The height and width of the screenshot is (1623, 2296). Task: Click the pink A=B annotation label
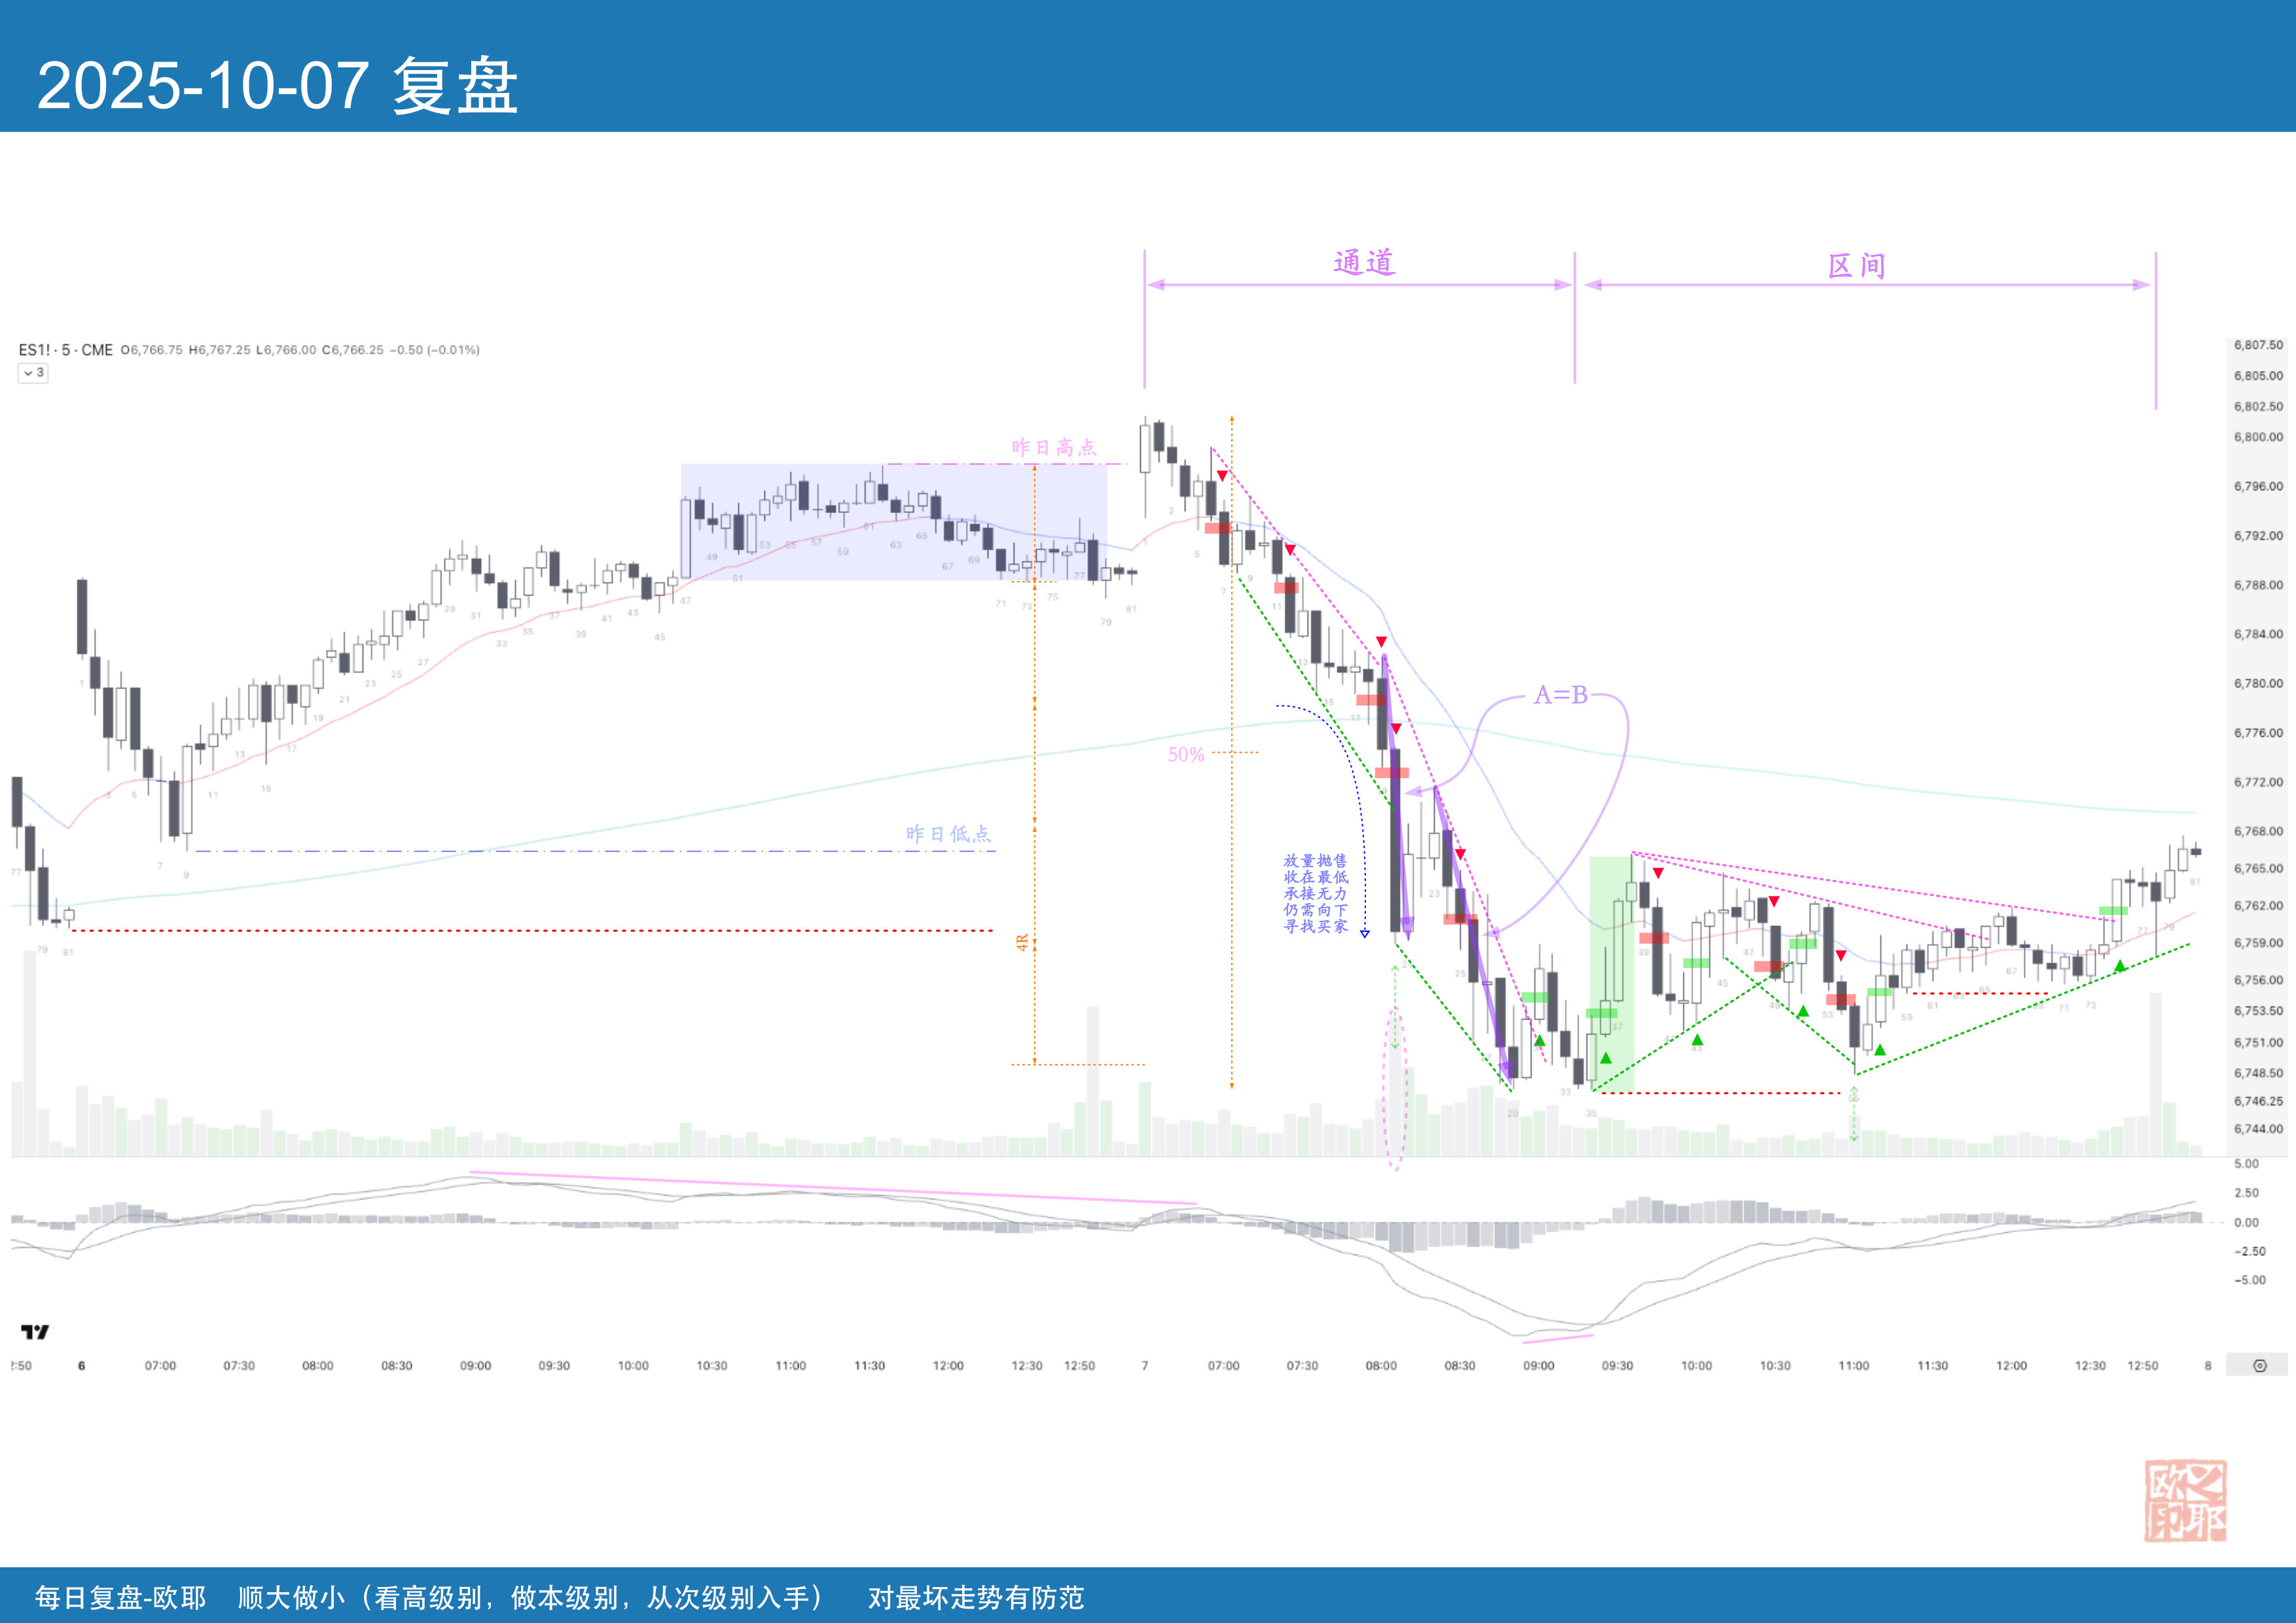(1560, 695)
